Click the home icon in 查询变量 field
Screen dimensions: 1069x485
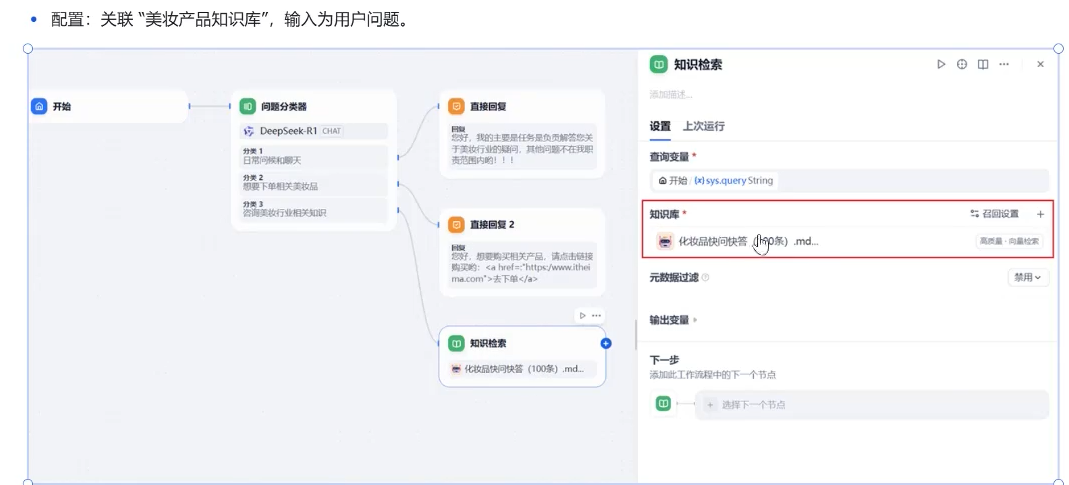(663, 181)
